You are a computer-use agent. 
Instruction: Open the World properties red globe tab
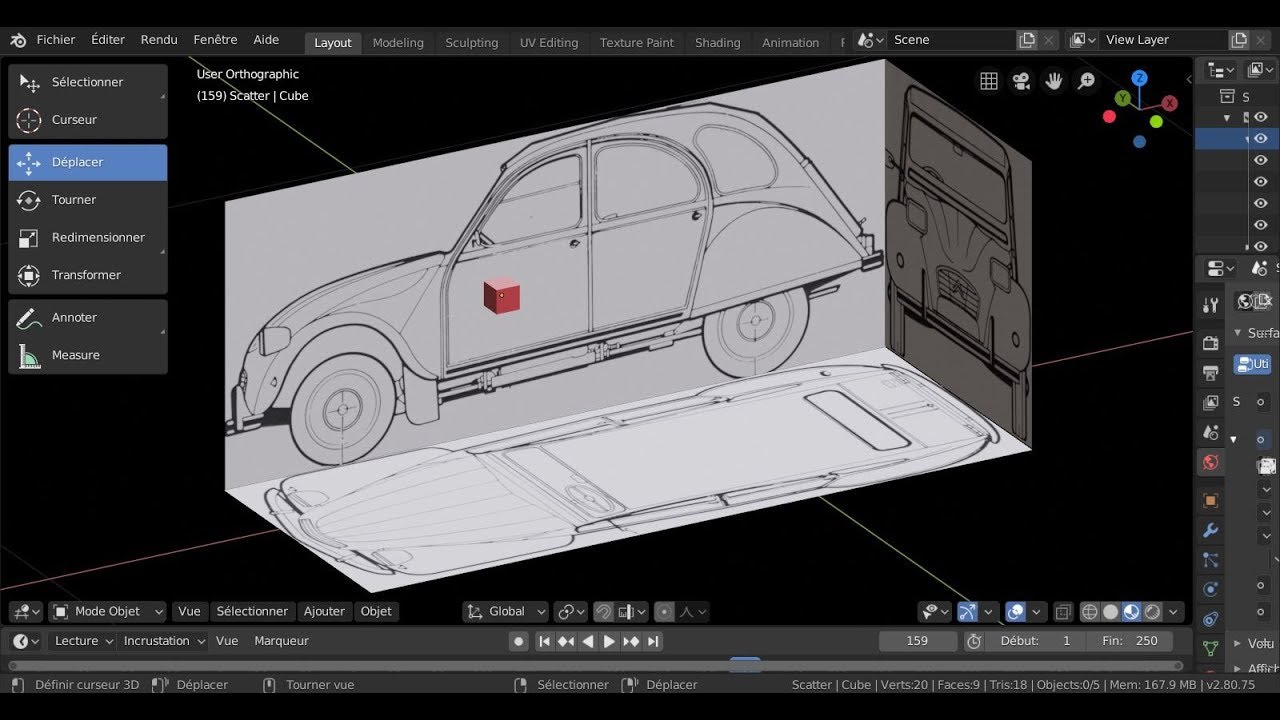tap(1211, 462)
